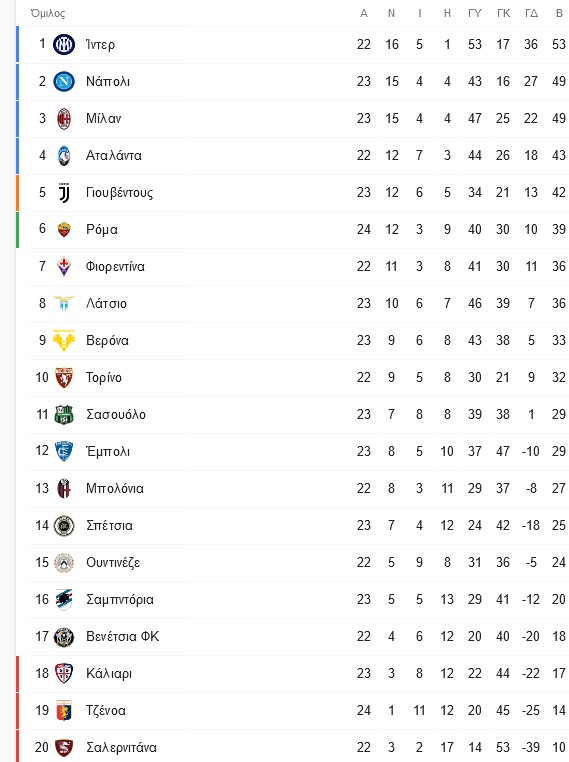
Task: Select the Κάλιαρι club crest
Action: click(64, 674)
